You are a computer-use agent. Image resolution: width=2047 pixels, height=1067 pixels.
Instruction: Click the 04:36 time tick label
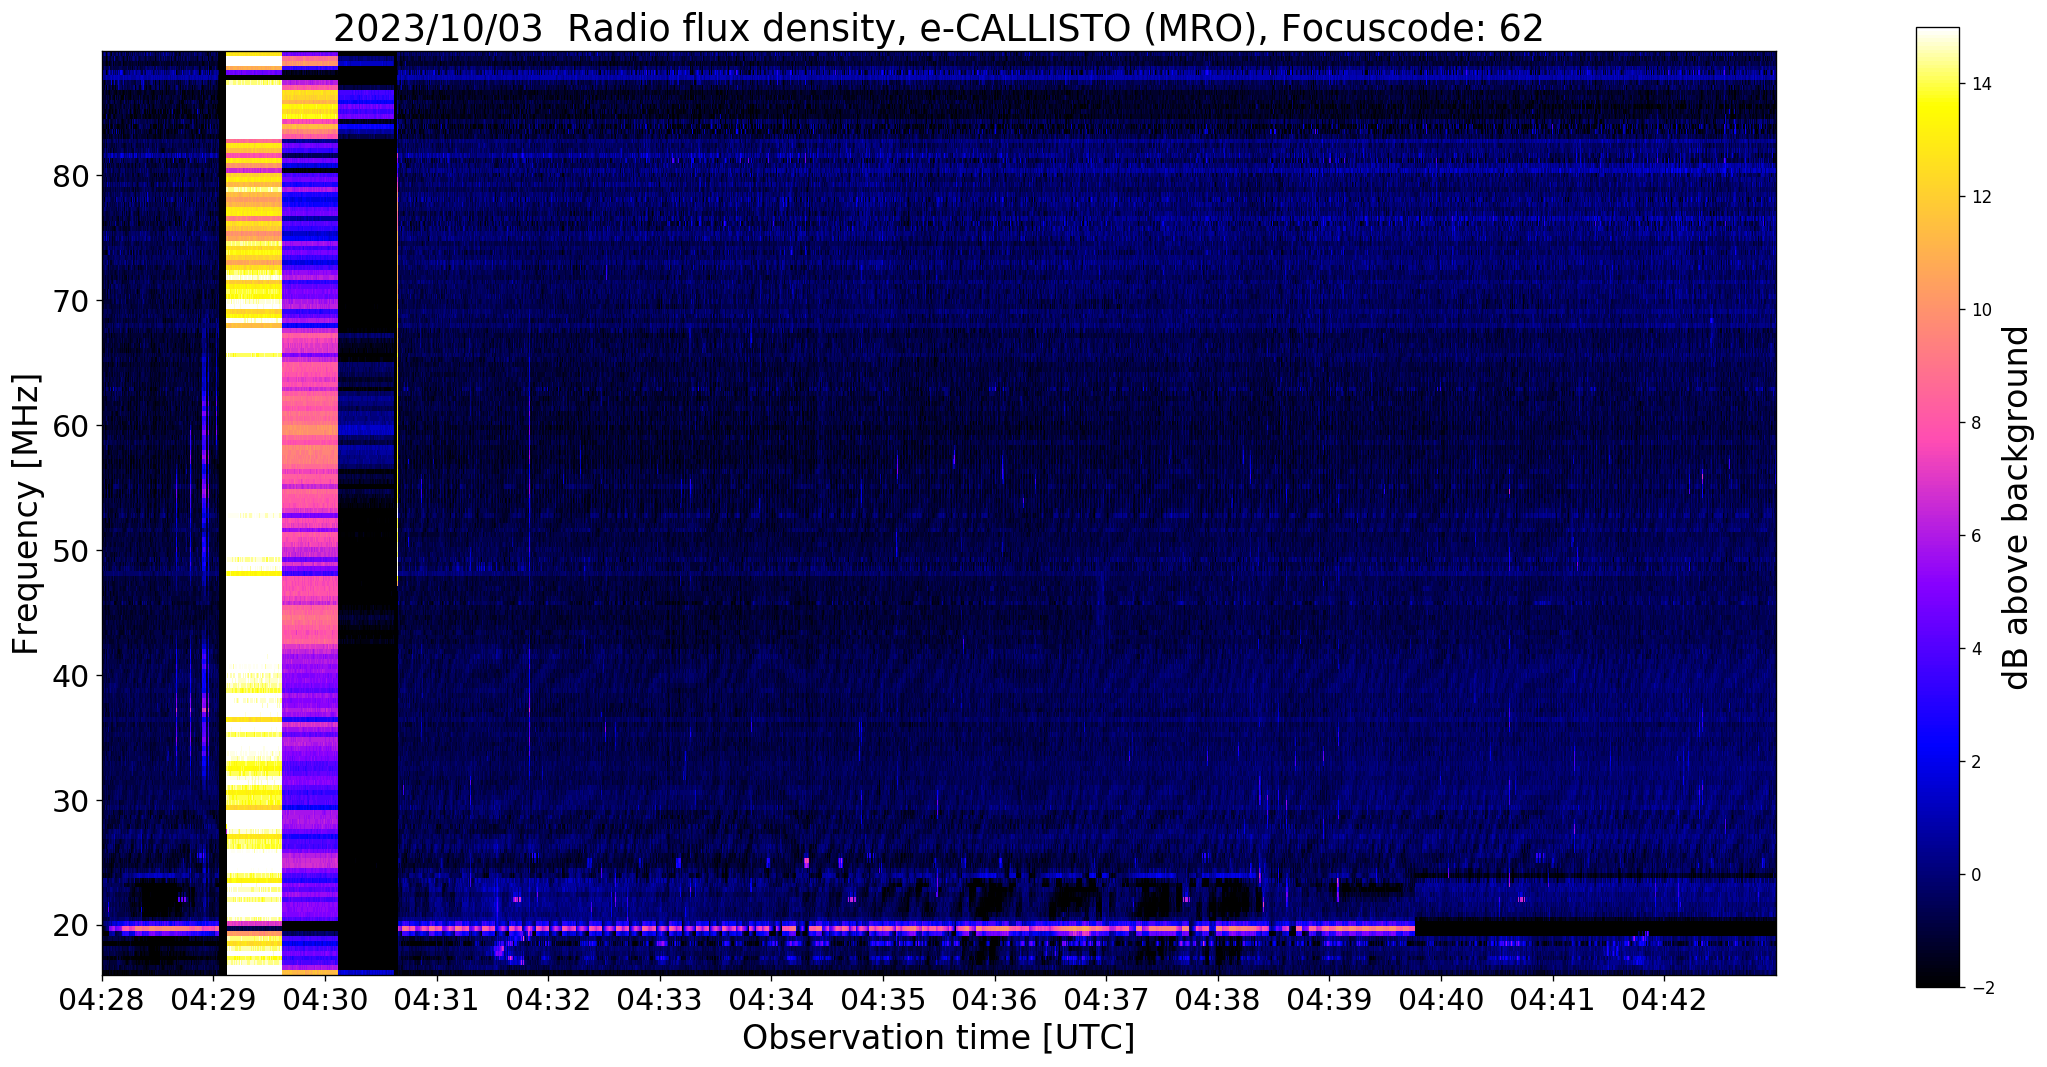point(994,1000)
